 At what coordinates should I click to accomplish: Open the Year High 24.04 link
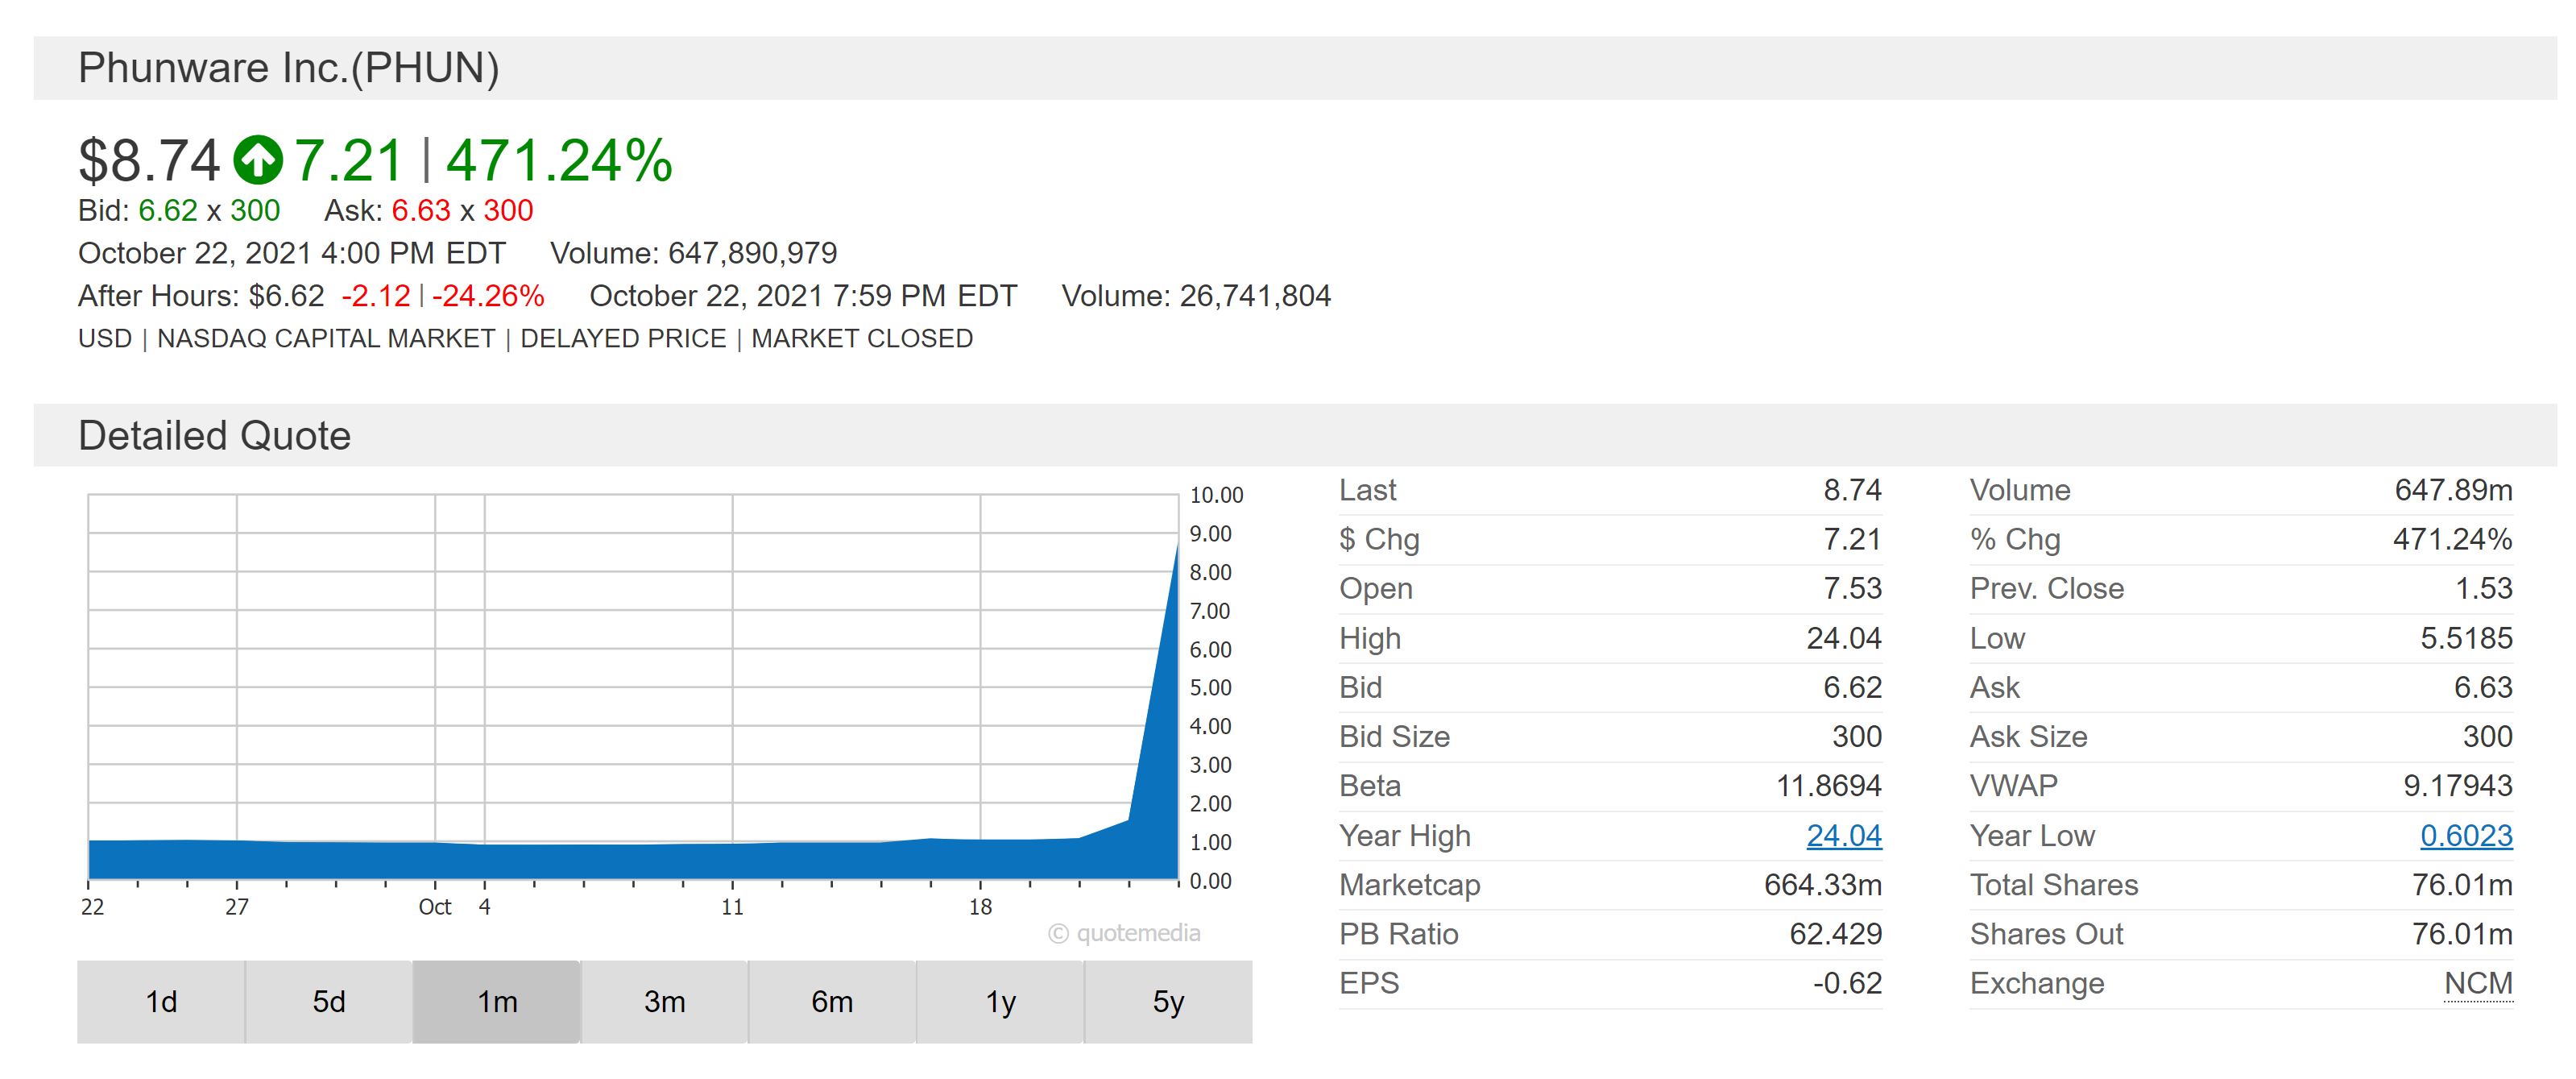click(1843, 835)
